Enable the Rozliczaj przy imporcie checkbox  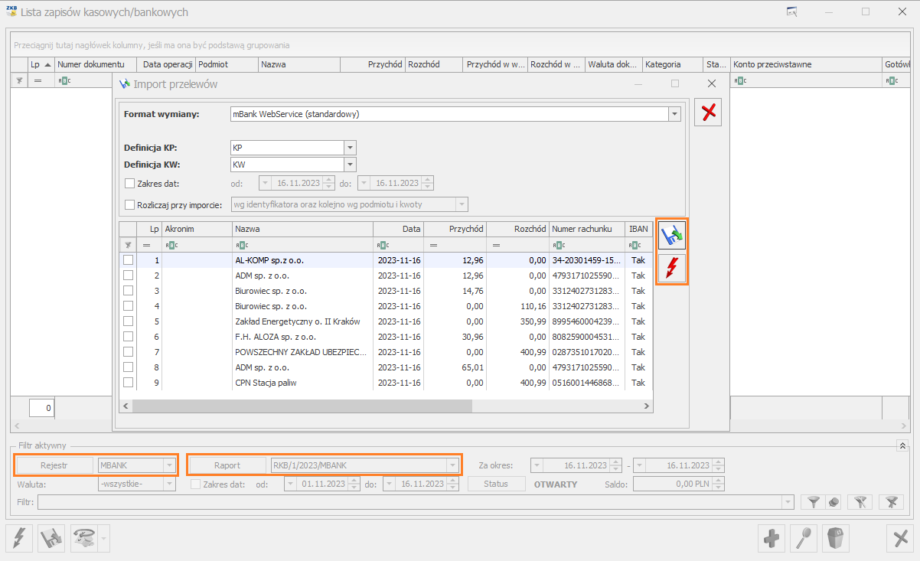(x=130, y=205)
